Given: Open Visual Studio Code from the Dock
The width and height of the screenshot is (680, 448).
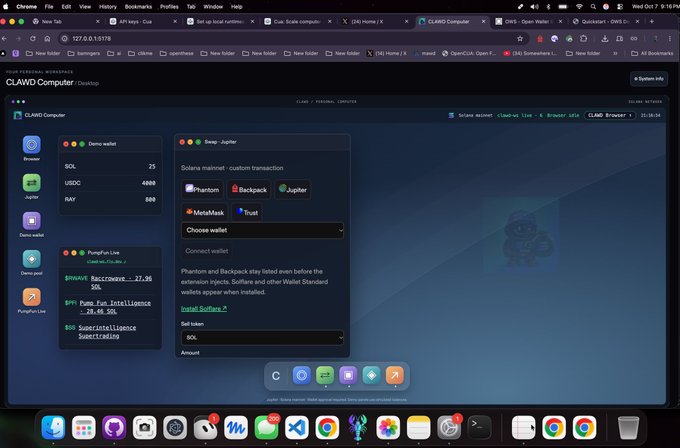Looking at the screenshot, I should coord(297,428).
